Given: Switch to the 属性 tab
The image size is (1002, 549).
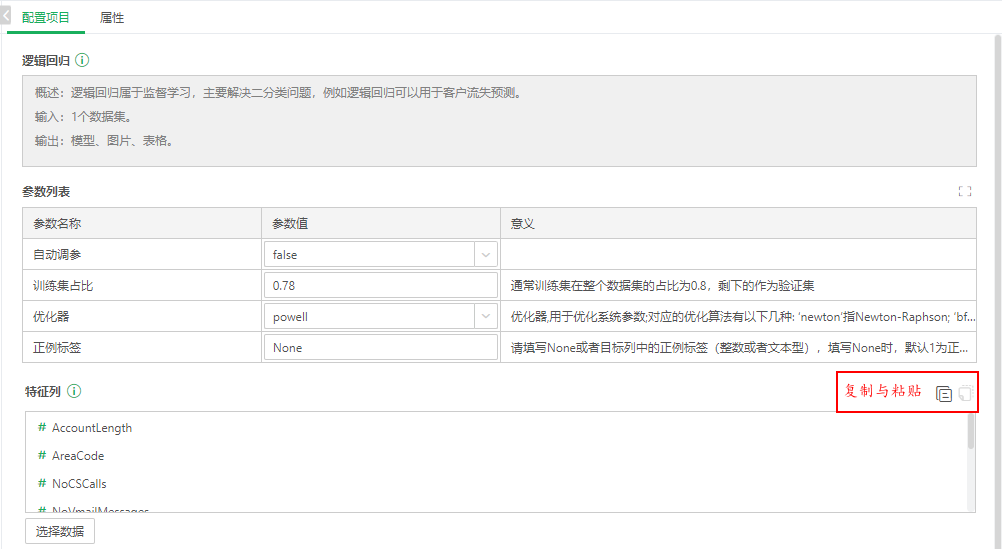Looking at the screenshot, I should click(x=112, y=18).
